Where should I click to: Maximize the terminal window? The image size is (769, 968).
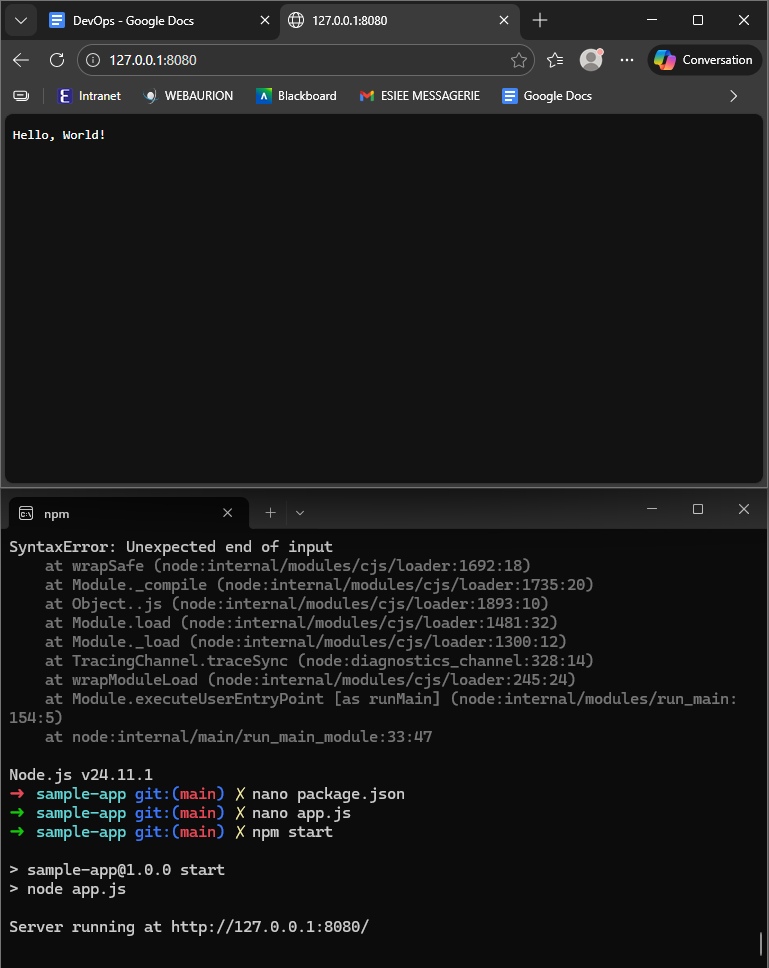click(698, 509)
